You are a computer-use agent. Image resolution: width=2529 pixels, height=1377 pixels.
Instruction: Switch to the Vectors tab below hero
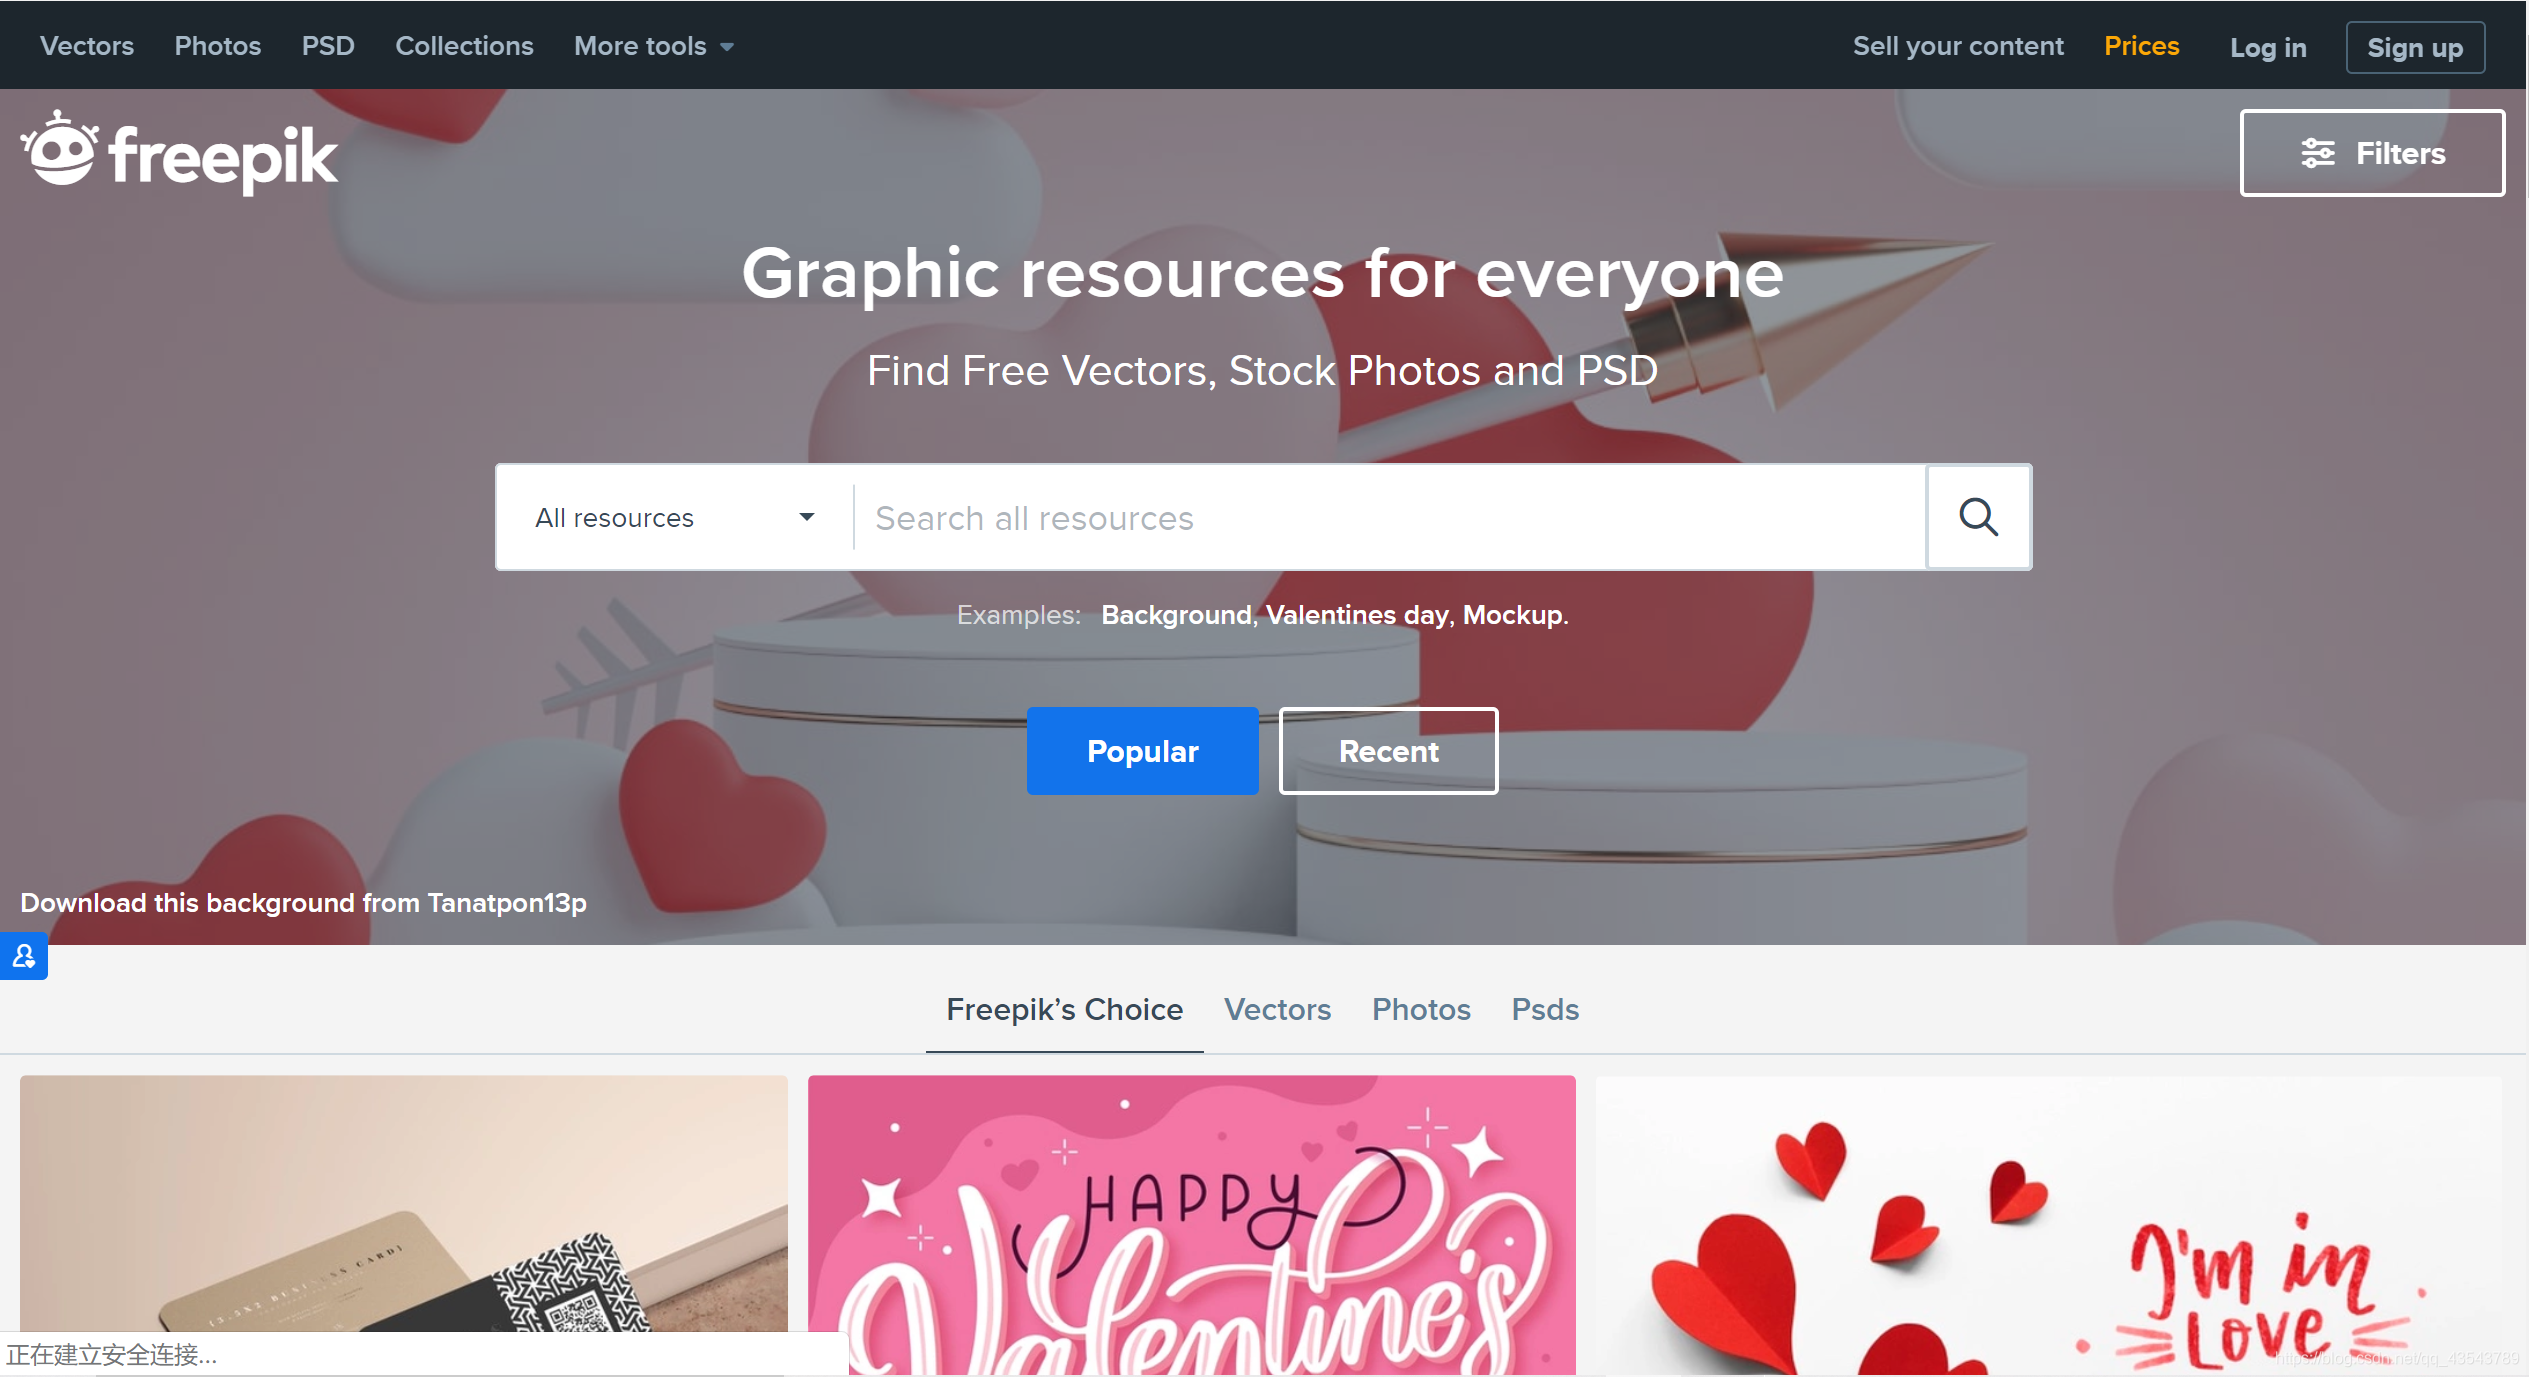pos(1277,1009)
